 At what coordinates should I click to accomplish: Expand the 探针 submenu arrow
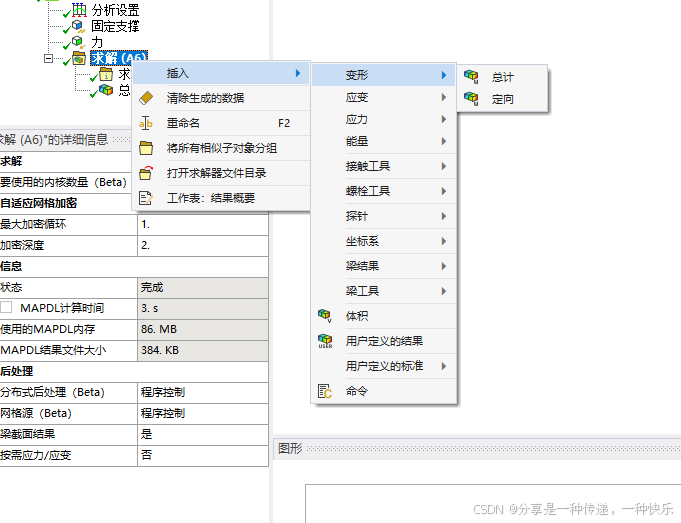[444, 216]
